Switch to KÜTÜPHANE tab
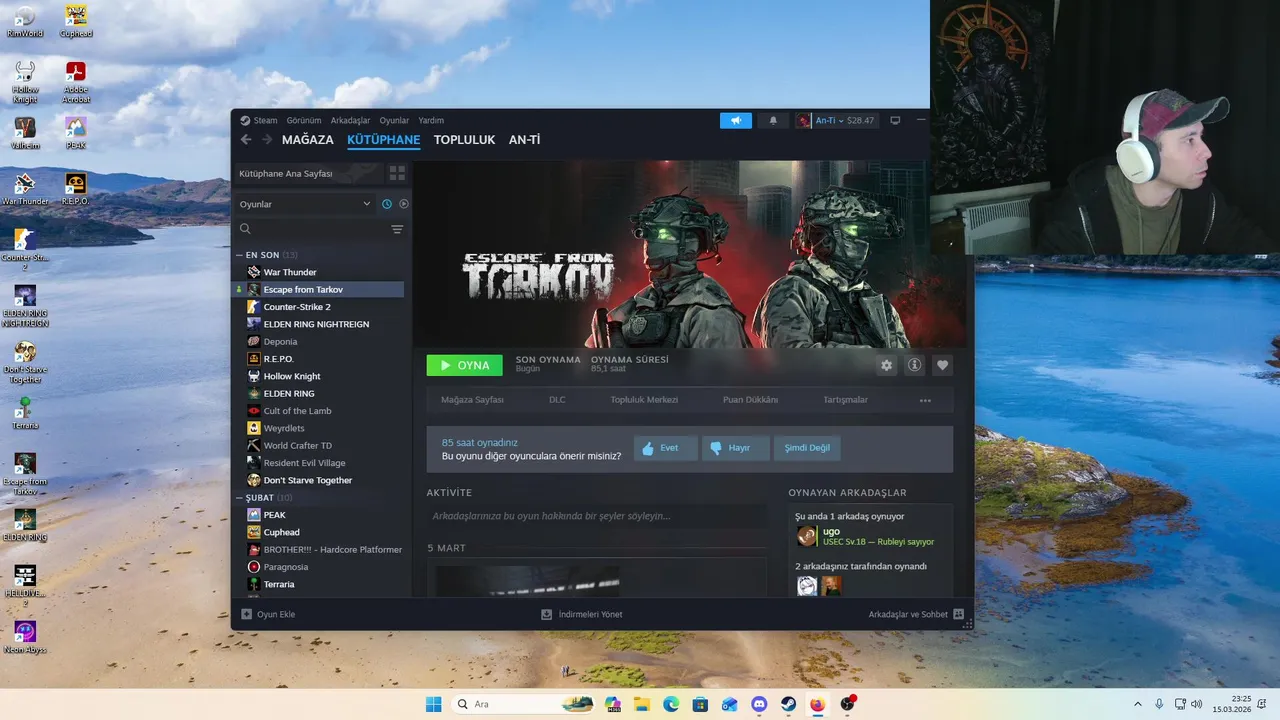1280x720 pixels. click(384, 140)
